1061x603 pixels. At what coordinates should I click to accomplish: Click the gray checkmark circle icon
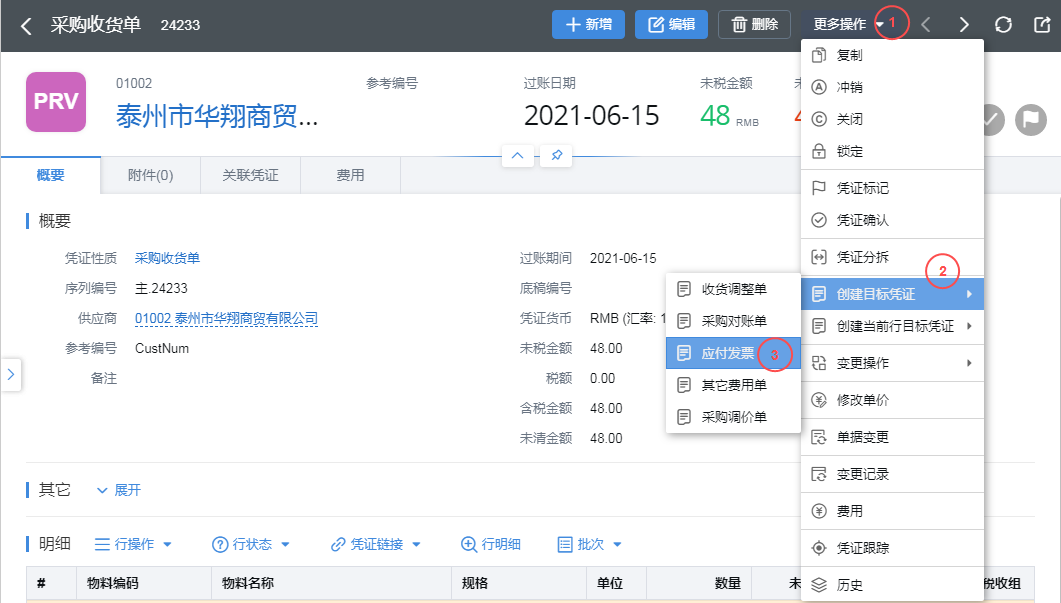990,119
